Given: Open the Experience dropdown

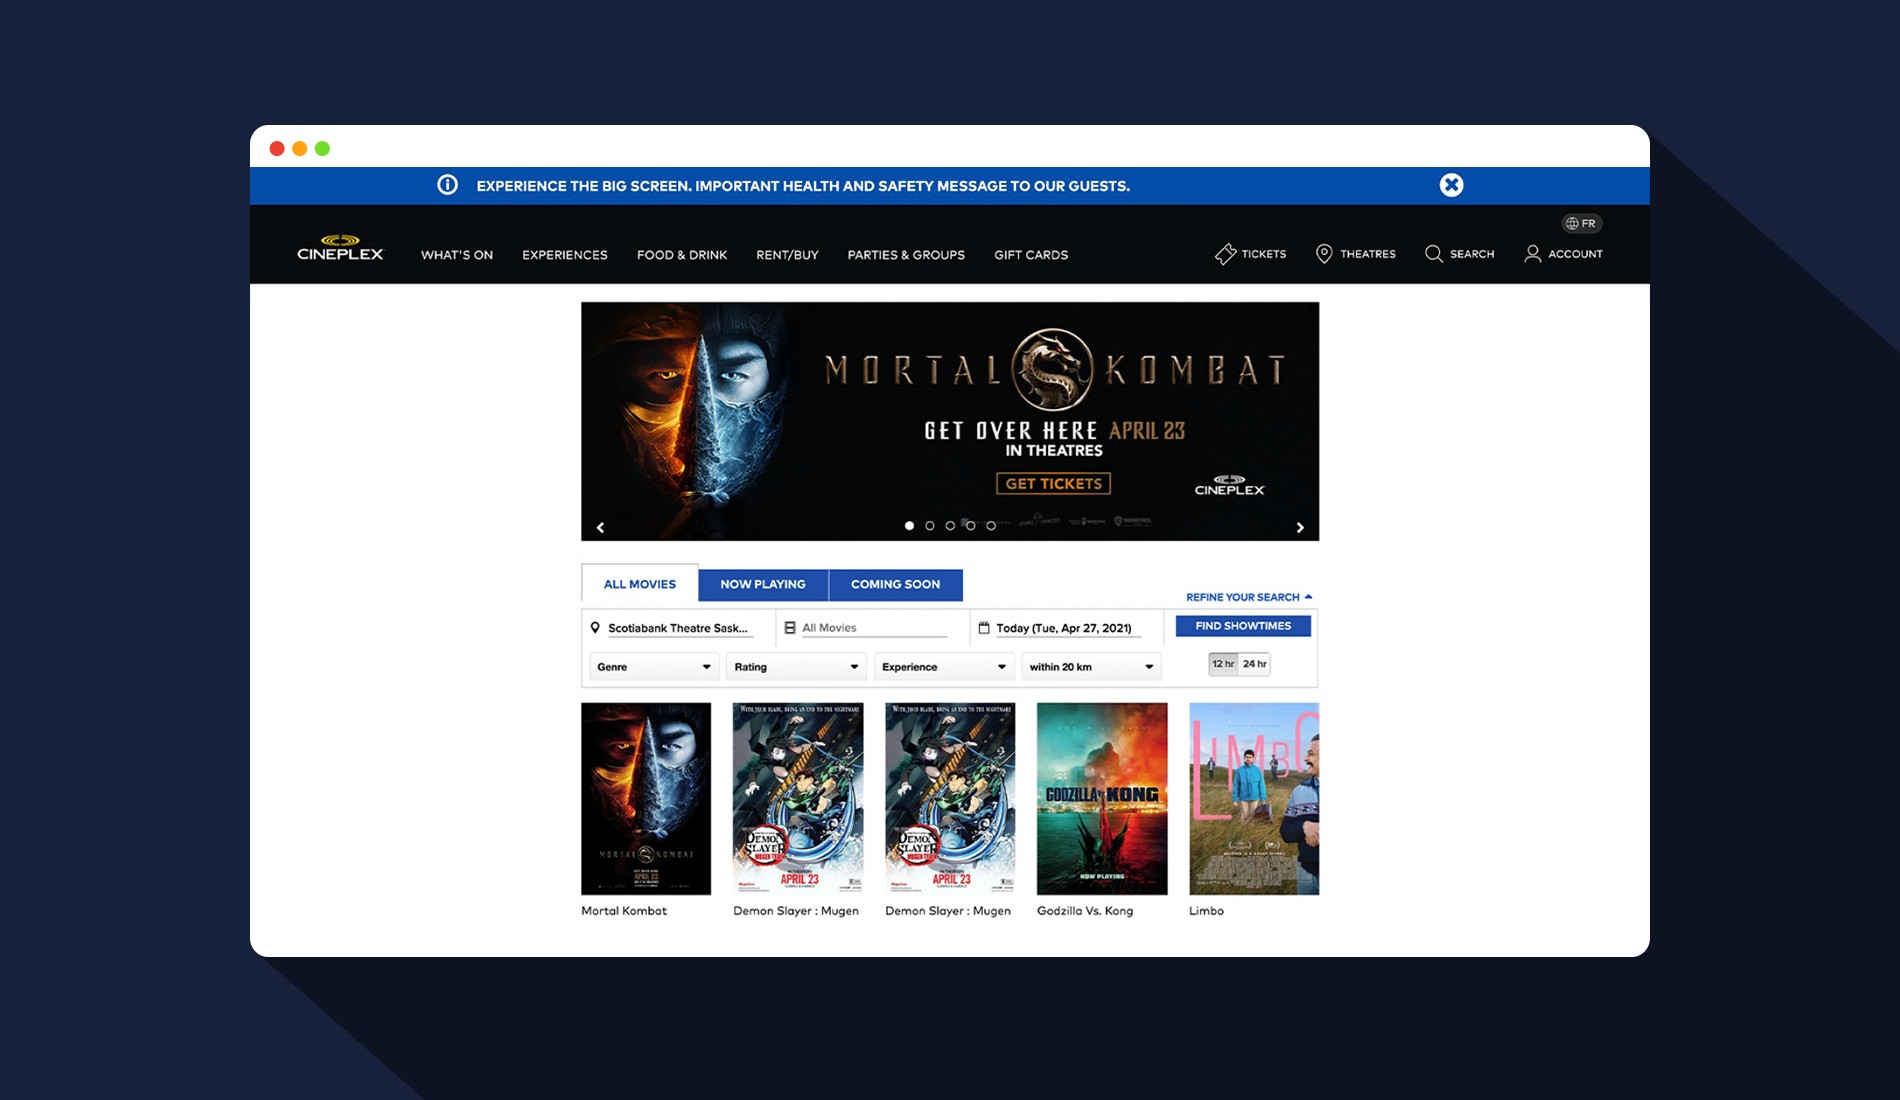Looking at the screenshot, I should (944, 667).
